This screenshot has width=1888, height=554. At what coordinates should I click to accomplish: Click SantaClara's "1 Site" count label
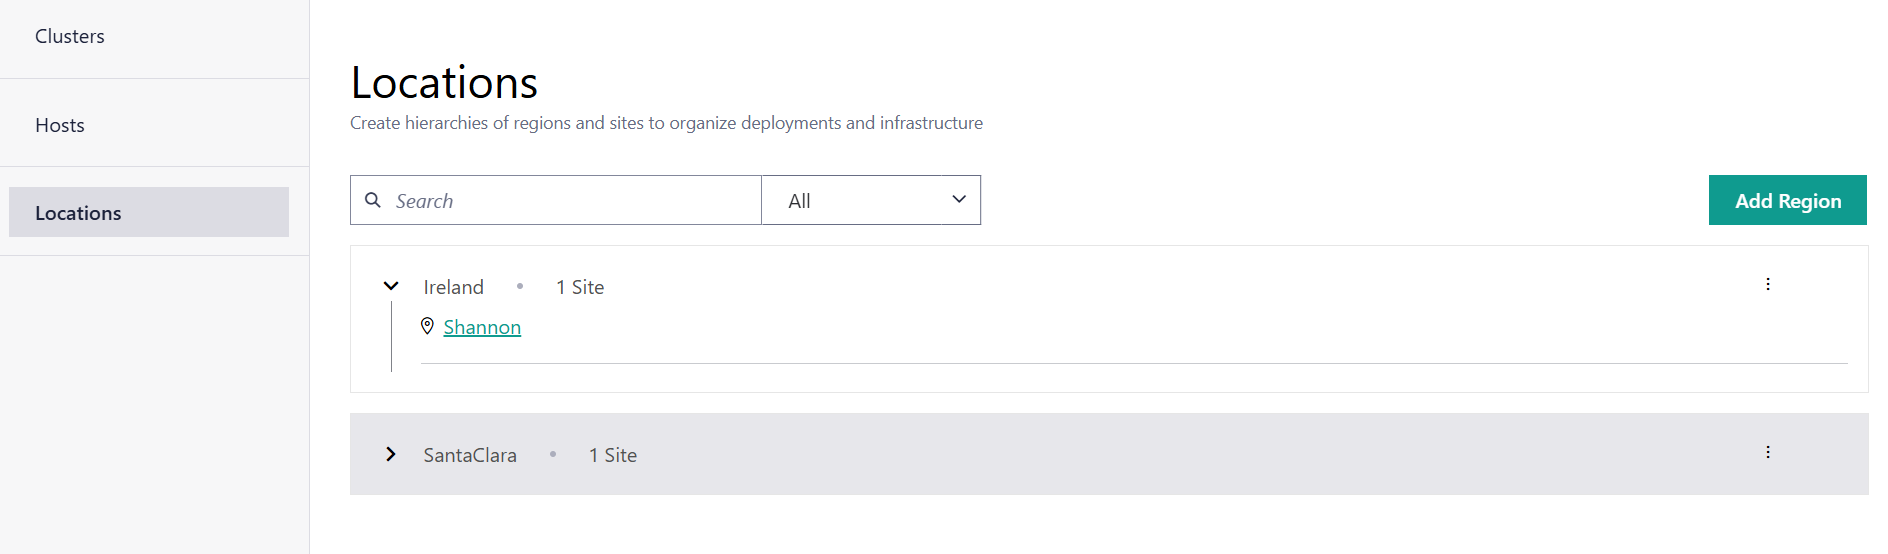pos(613,456)
